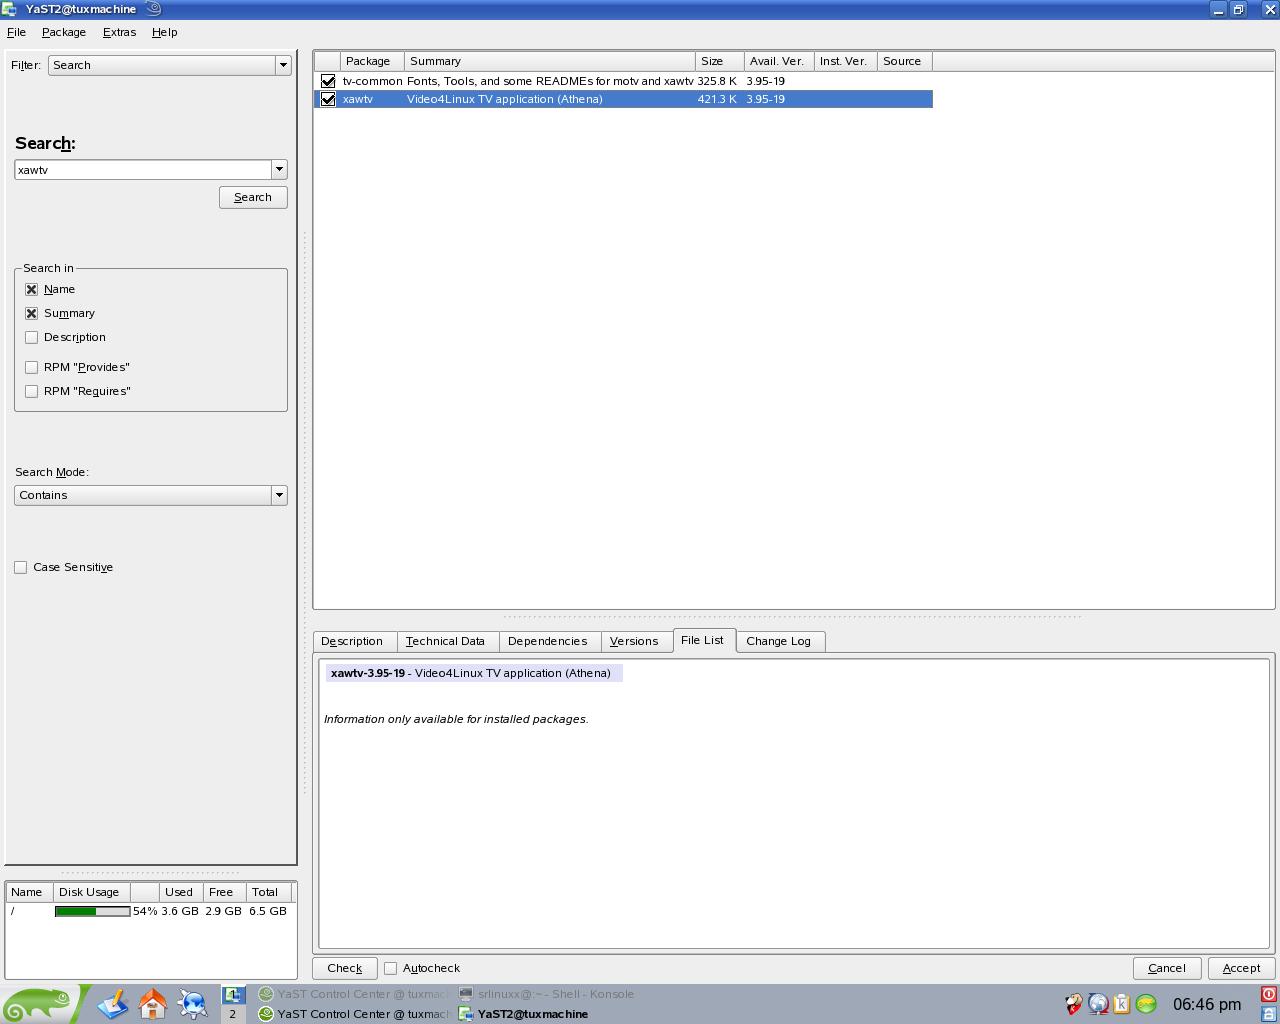The width and height of the screenshot is (1280, 1024).
Task: Open the Package menu
Action: coord(64,32)
